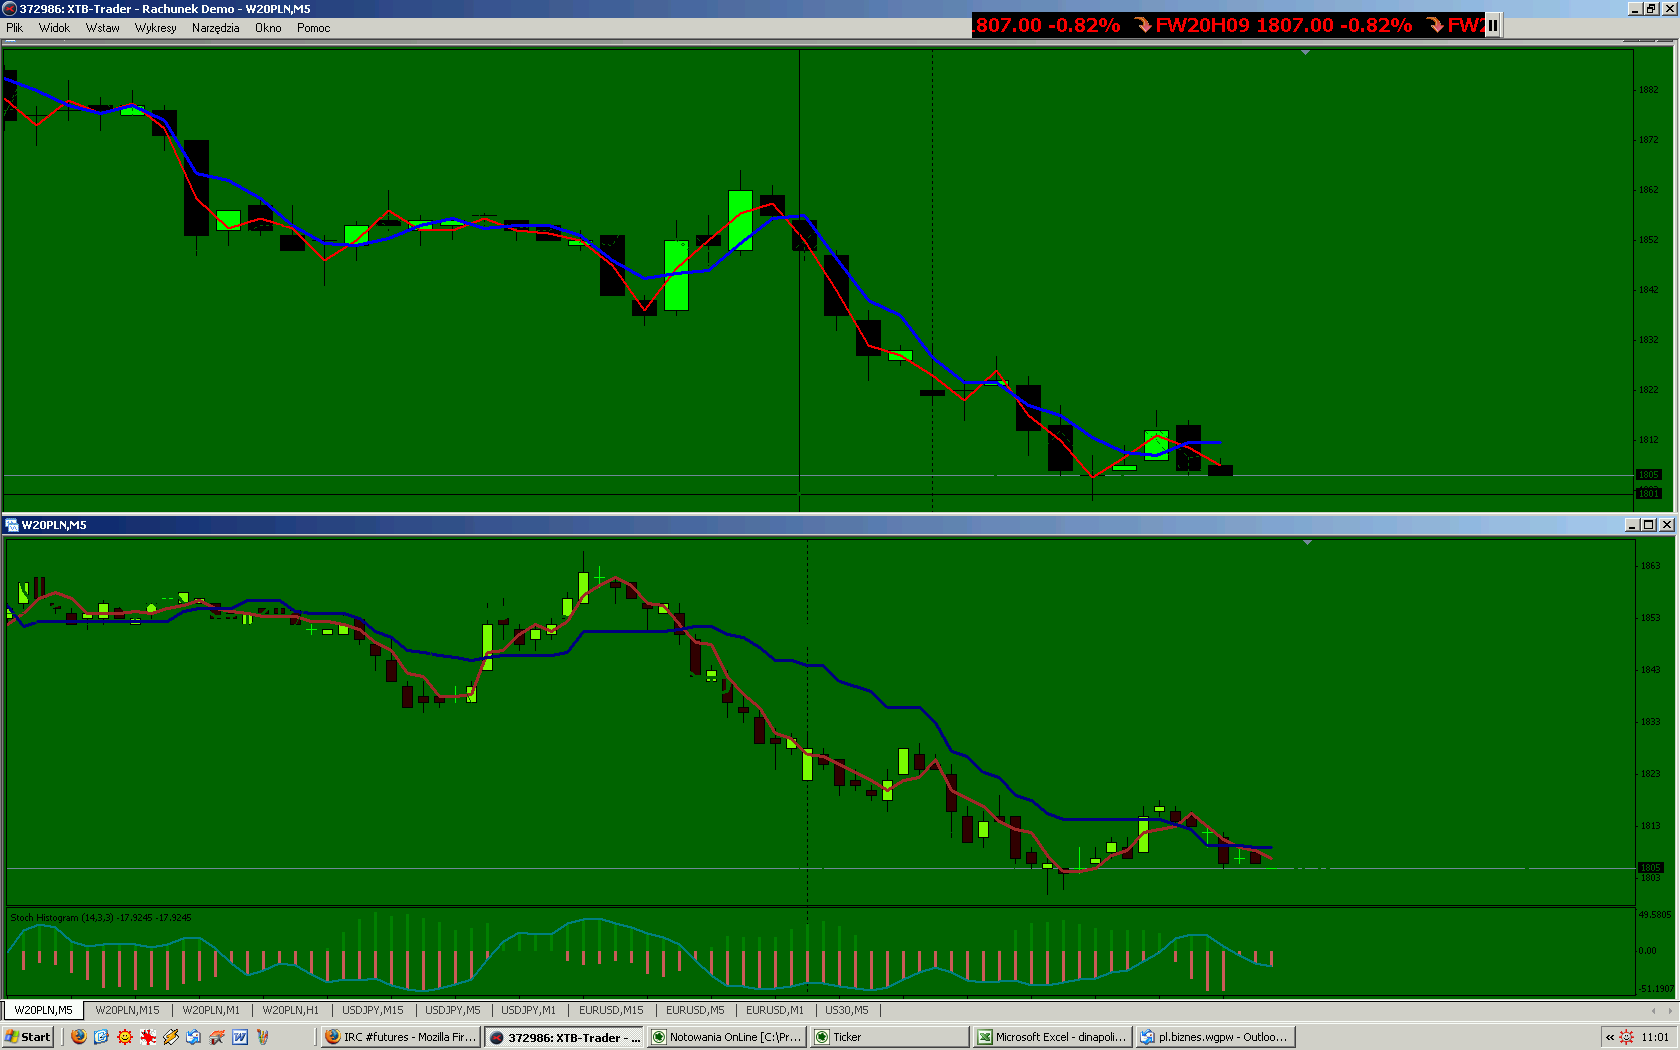Click the red splat quick launch icon
Viewport: 1680px width, 1050px height.
(148, 1037)
